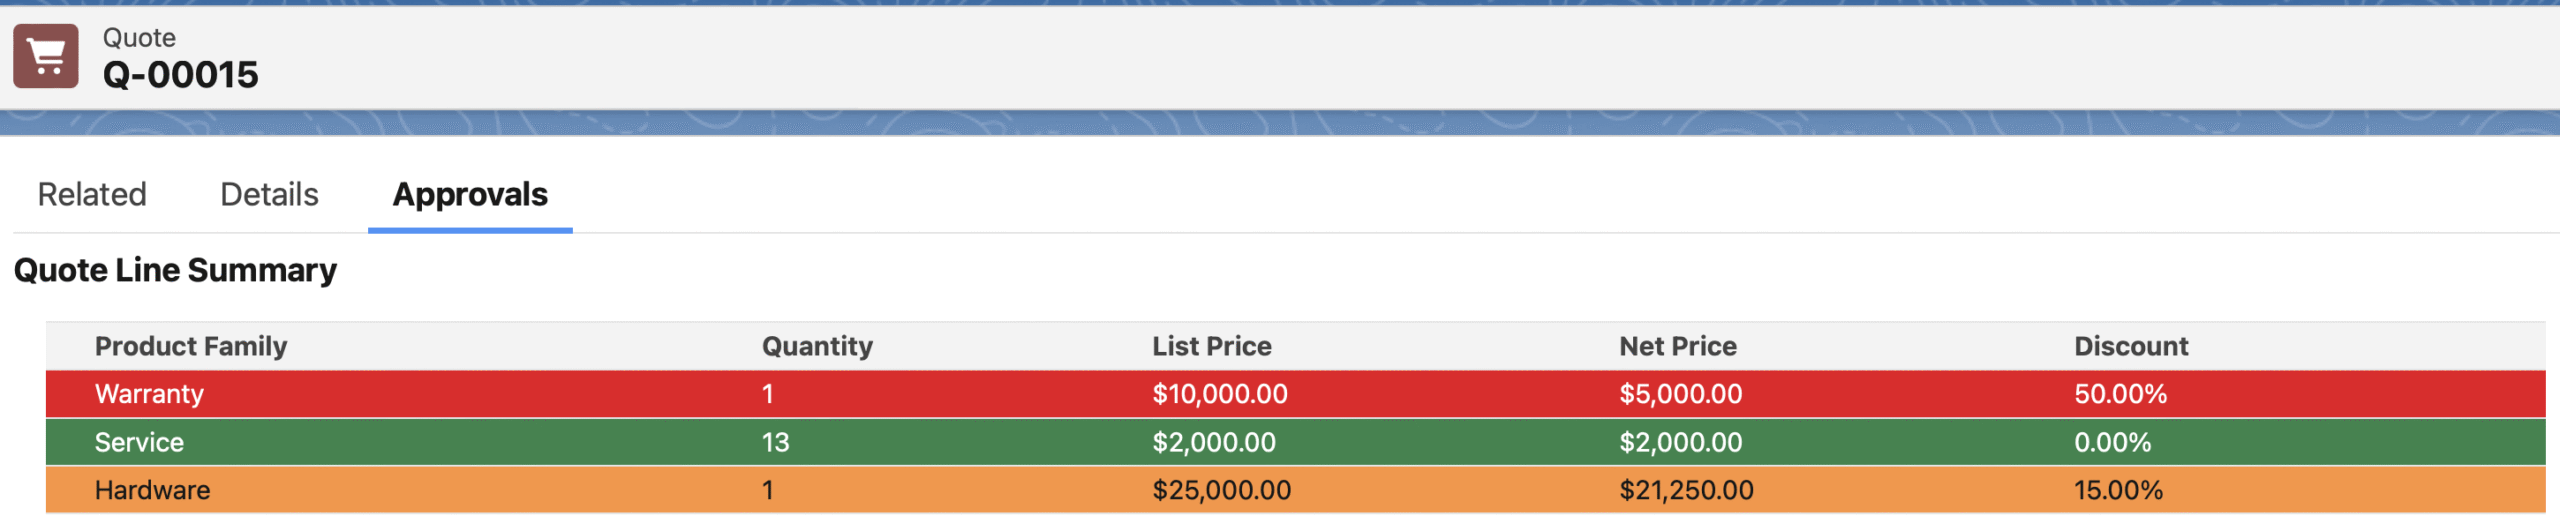Viewport: 2560px width, 531px height.
Task: Select the green Service row
Action: coord(1295,442)
